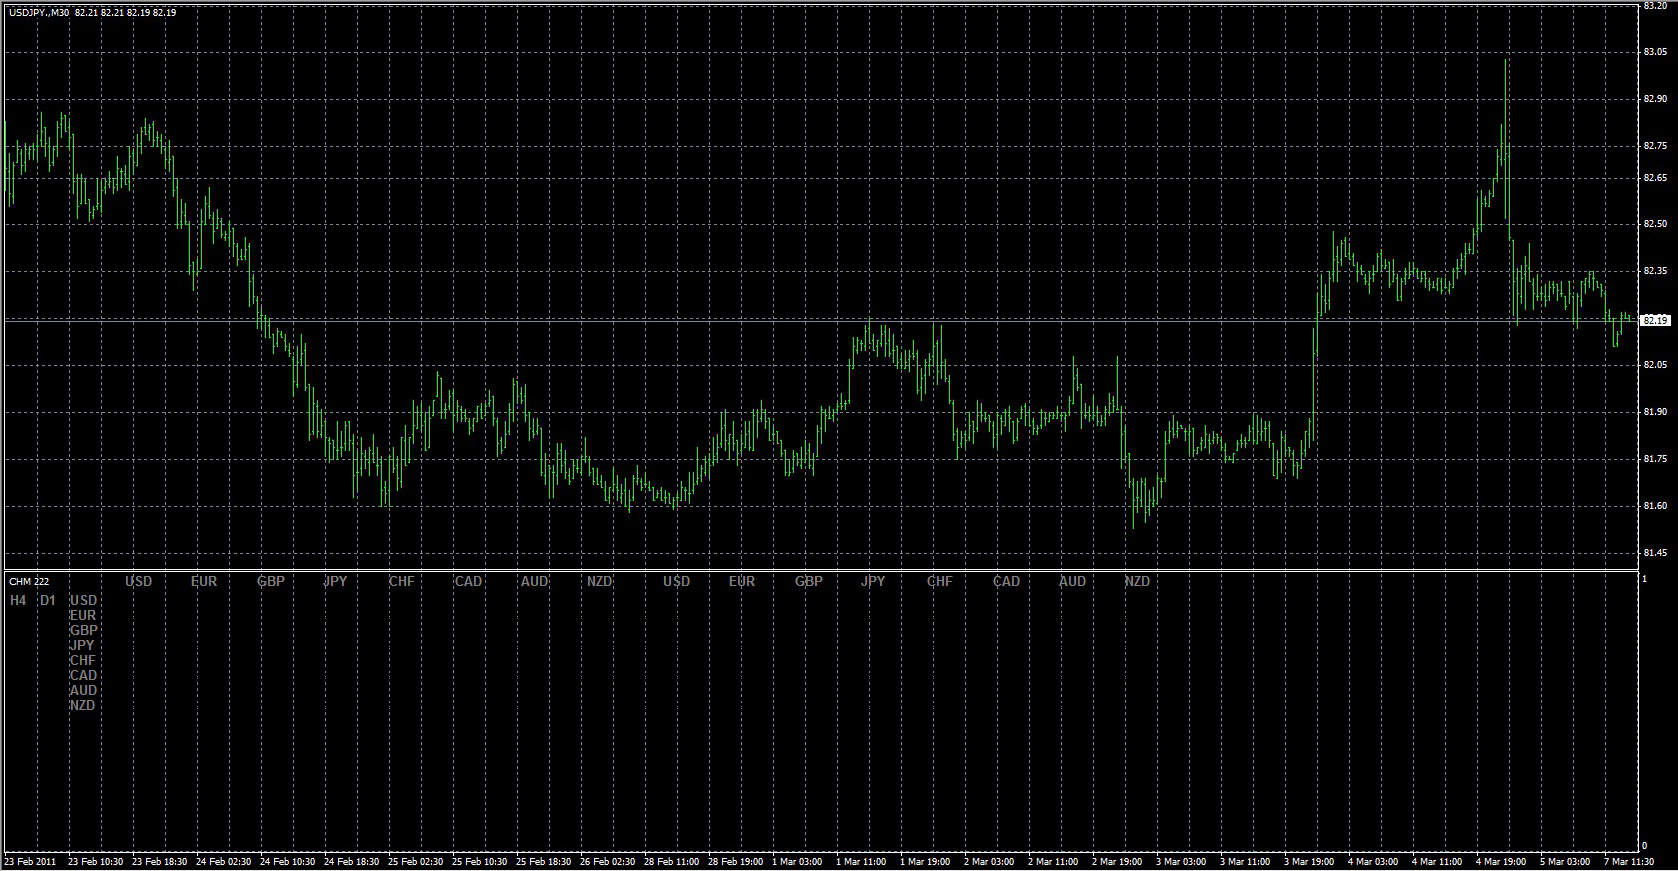Viewport: 1678px width, 871px height.
Task: Click USD in the vertical currency list
Action: pyautogui.click(x=84, y=600)
